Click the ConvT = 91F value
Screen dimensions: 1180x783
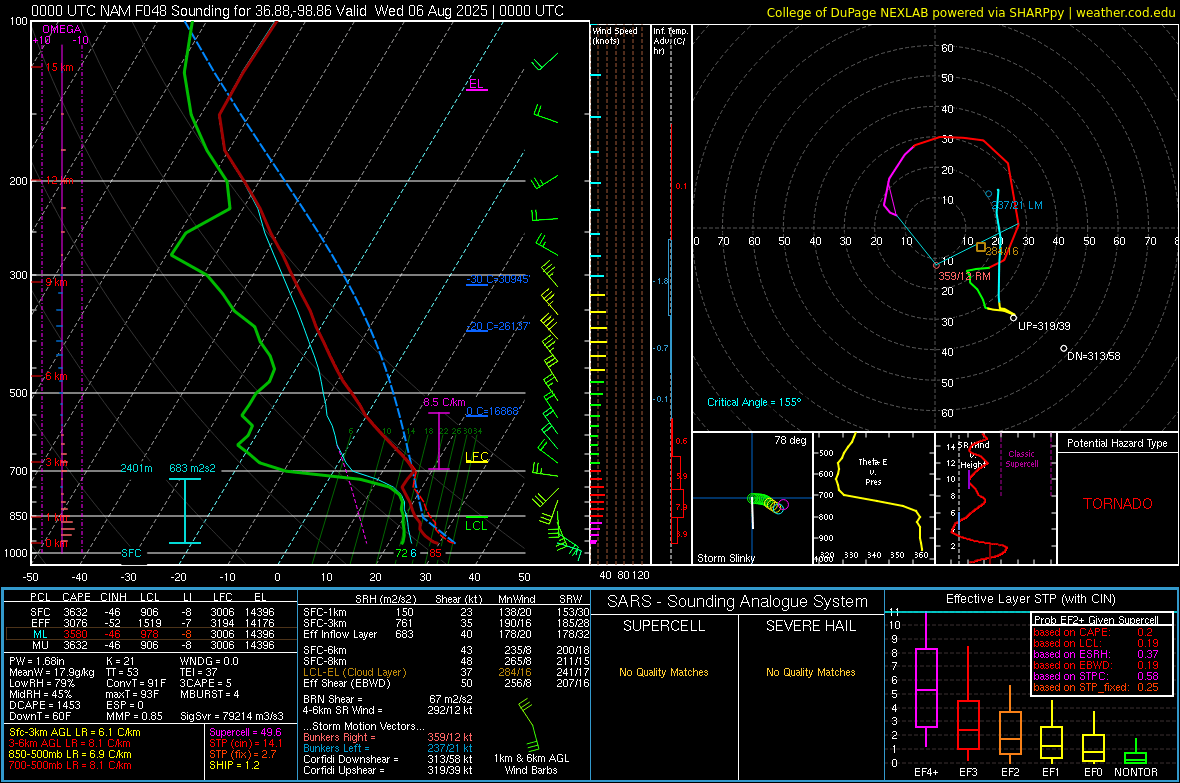click(136, 683)
